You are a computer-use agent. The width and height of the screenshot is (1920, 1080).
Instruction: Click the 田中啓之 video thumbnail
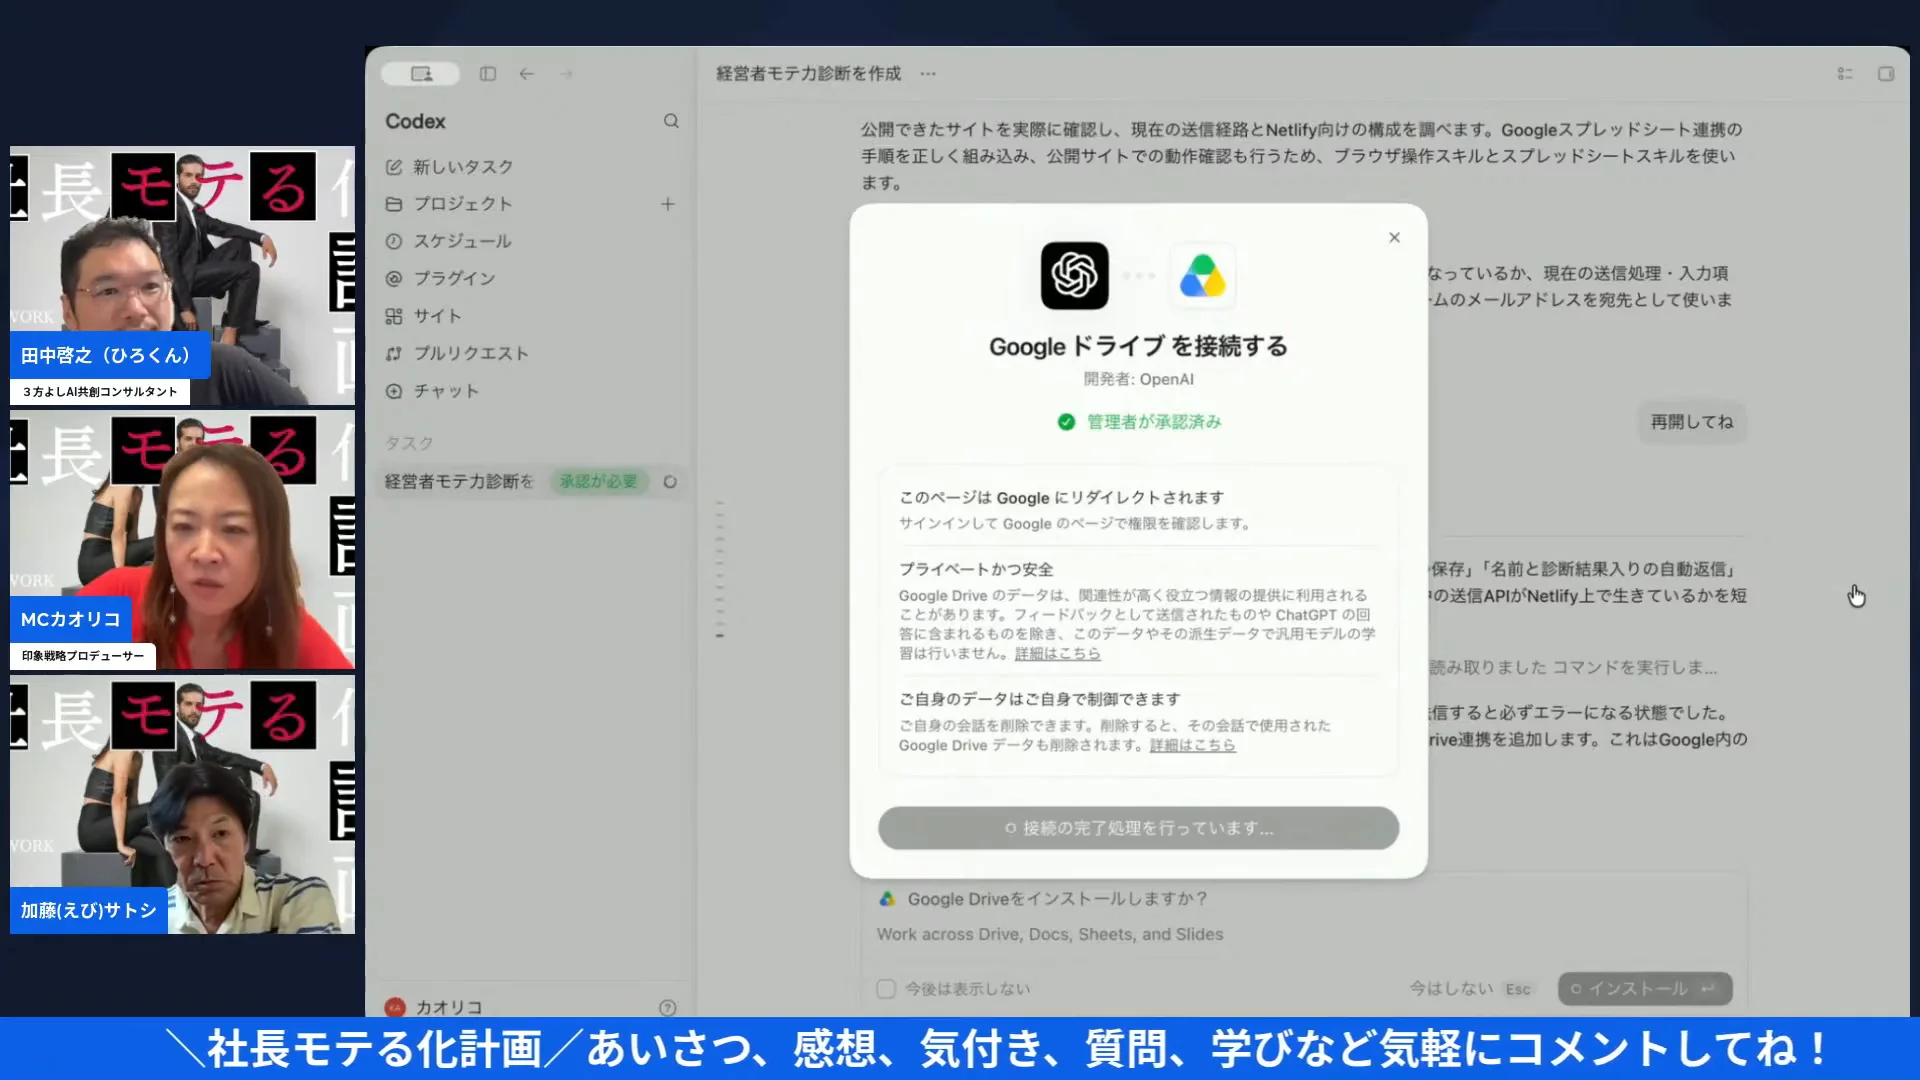click(x=182, y=276)
